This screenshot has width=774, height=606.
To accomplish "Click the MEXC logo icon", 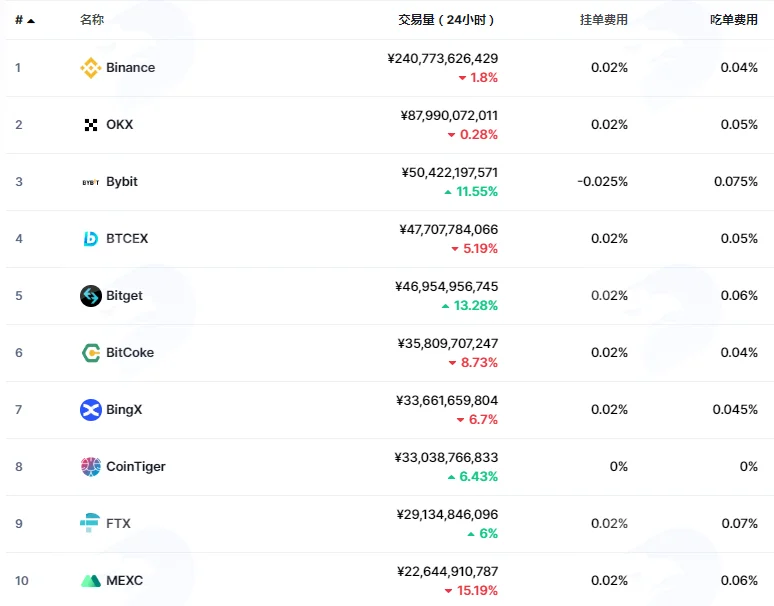I will click(91, 581).
